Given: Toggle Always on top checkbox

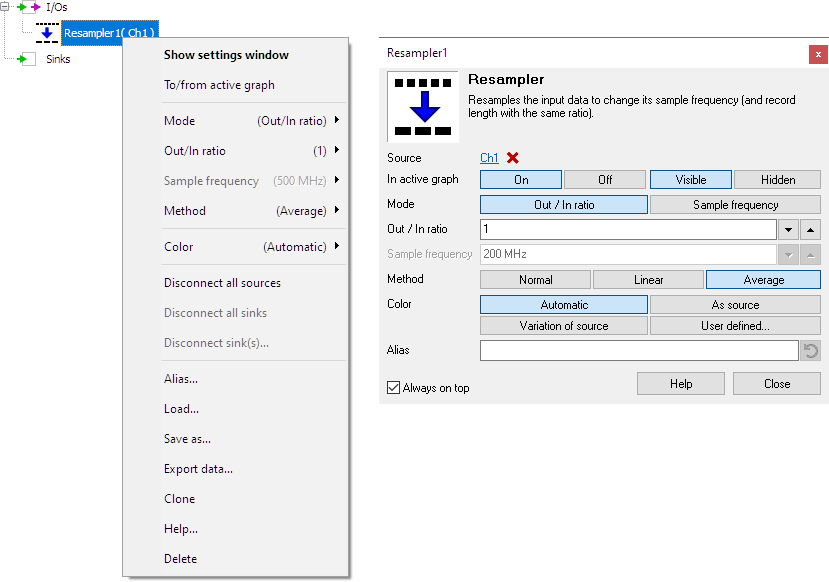Looking at the screenshot, I should click(393, 387).
